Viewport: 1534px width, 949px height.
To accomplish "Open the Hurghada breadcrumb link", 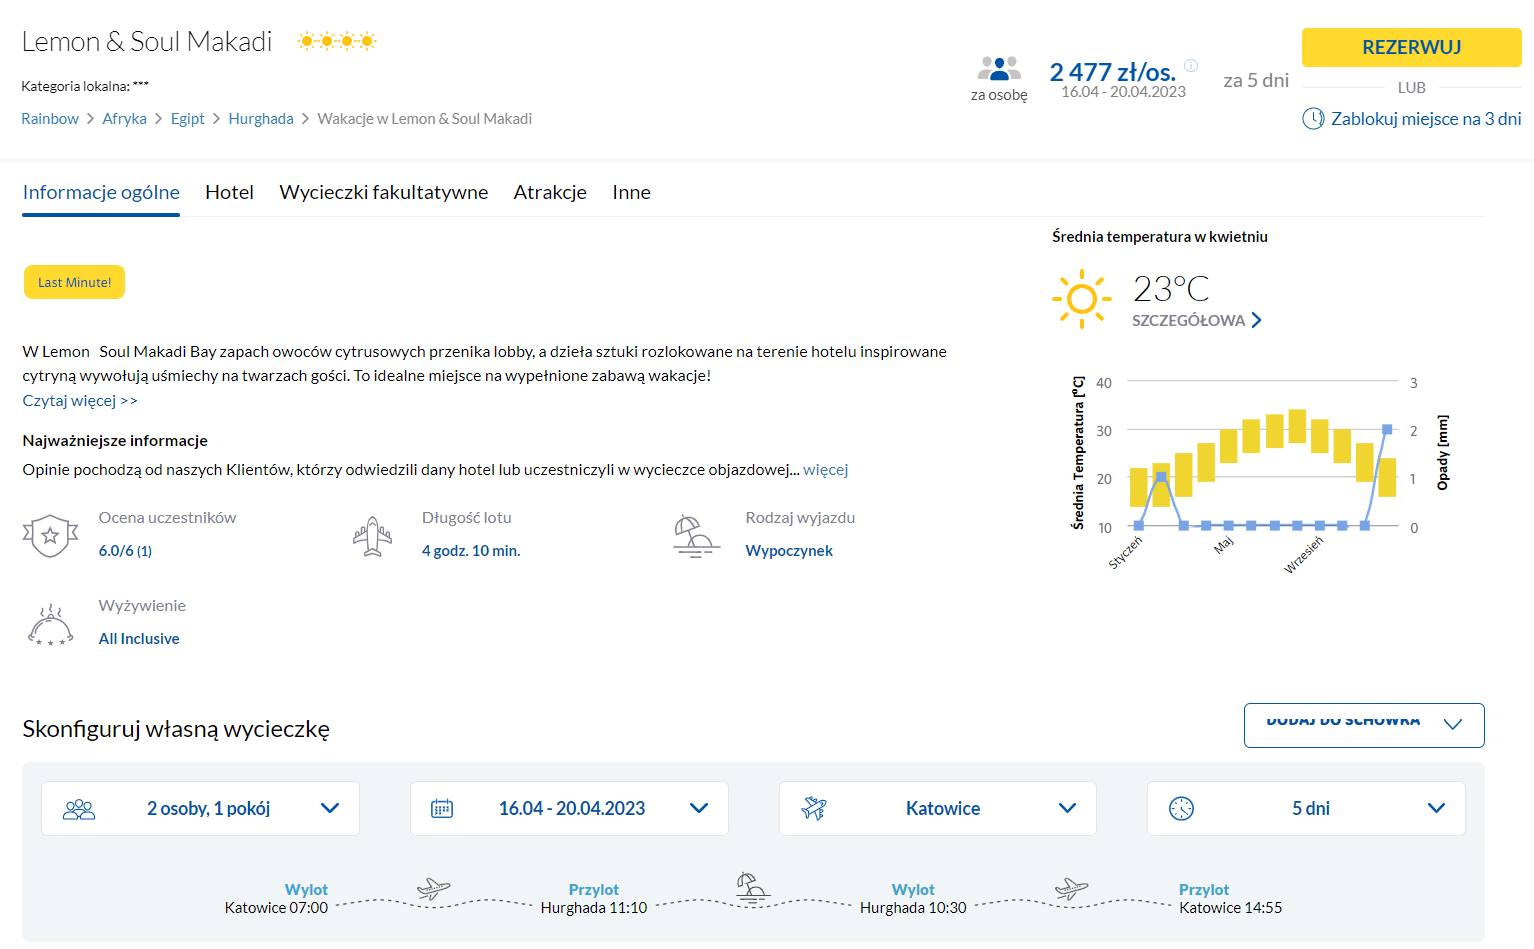I will 261,119.
